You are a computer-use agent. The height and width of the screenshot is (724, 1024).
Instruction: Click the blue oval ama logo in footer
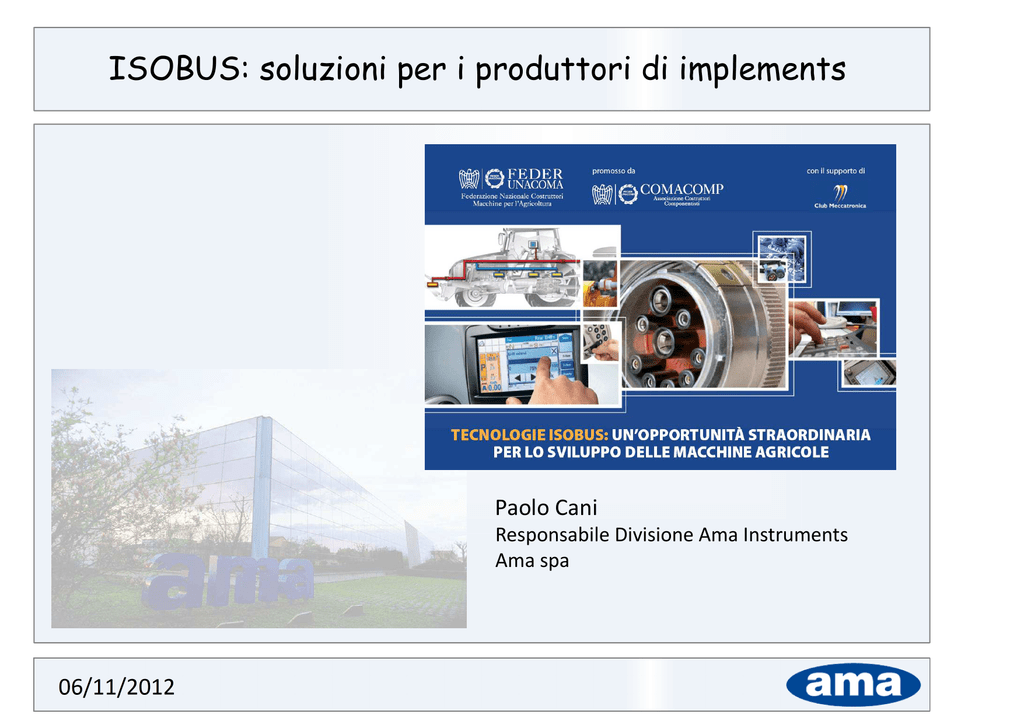click(853, 685)
